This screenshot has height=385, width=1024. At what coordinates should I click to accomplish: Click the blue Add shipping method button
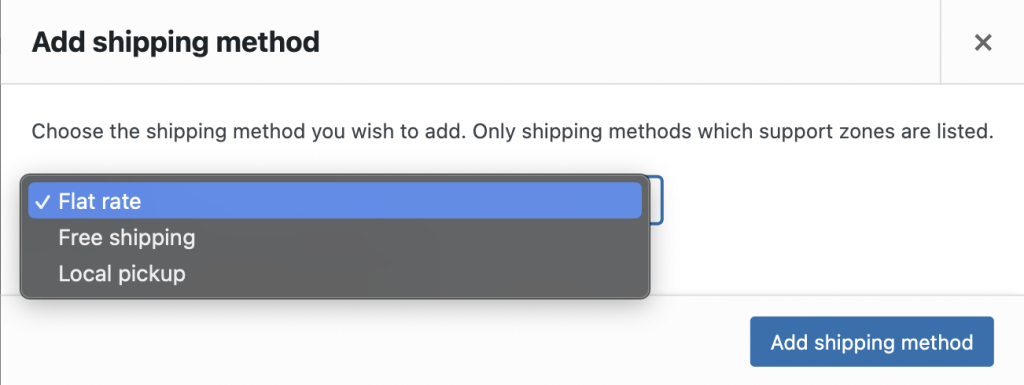pyautogui.click(x=872, y=342)
